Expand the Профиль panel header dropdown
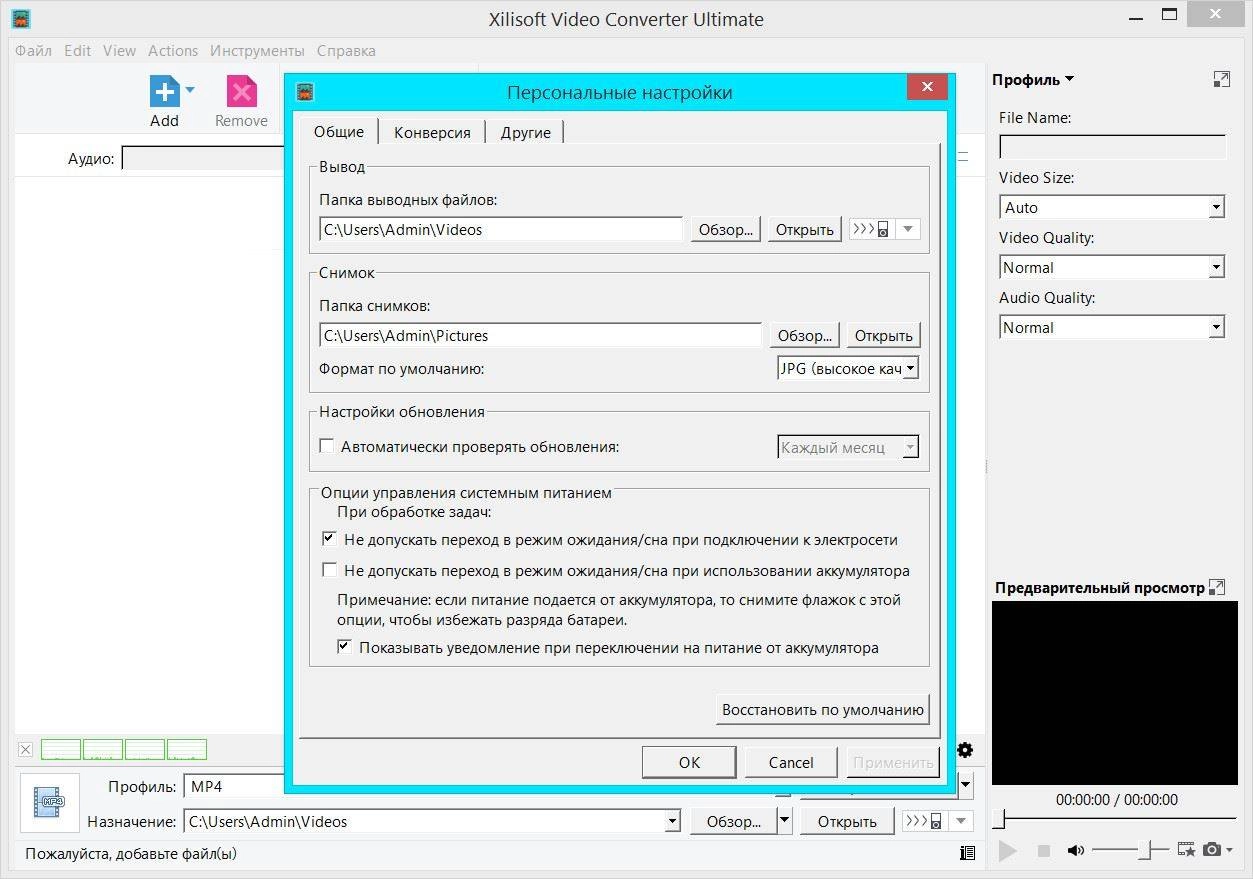 [1069, 79]
